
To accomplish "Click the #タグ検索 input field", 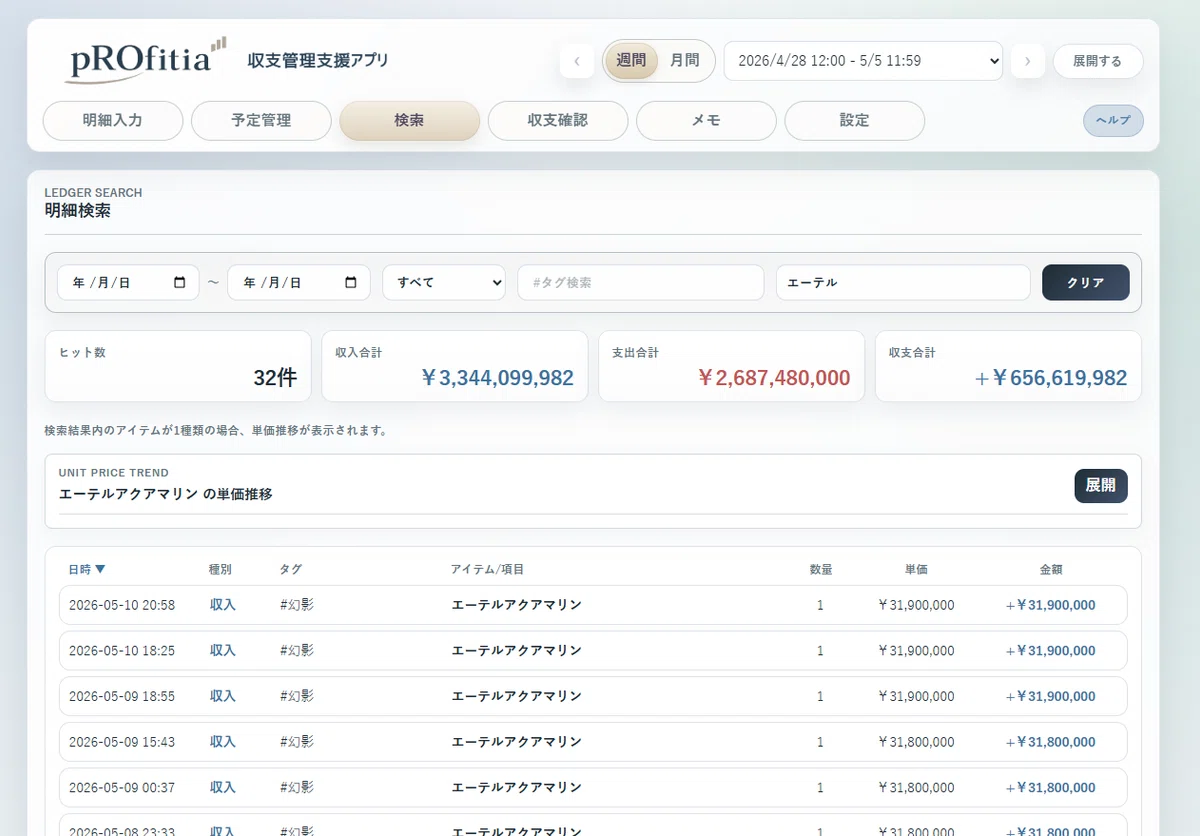I will (x=641, y=283).
